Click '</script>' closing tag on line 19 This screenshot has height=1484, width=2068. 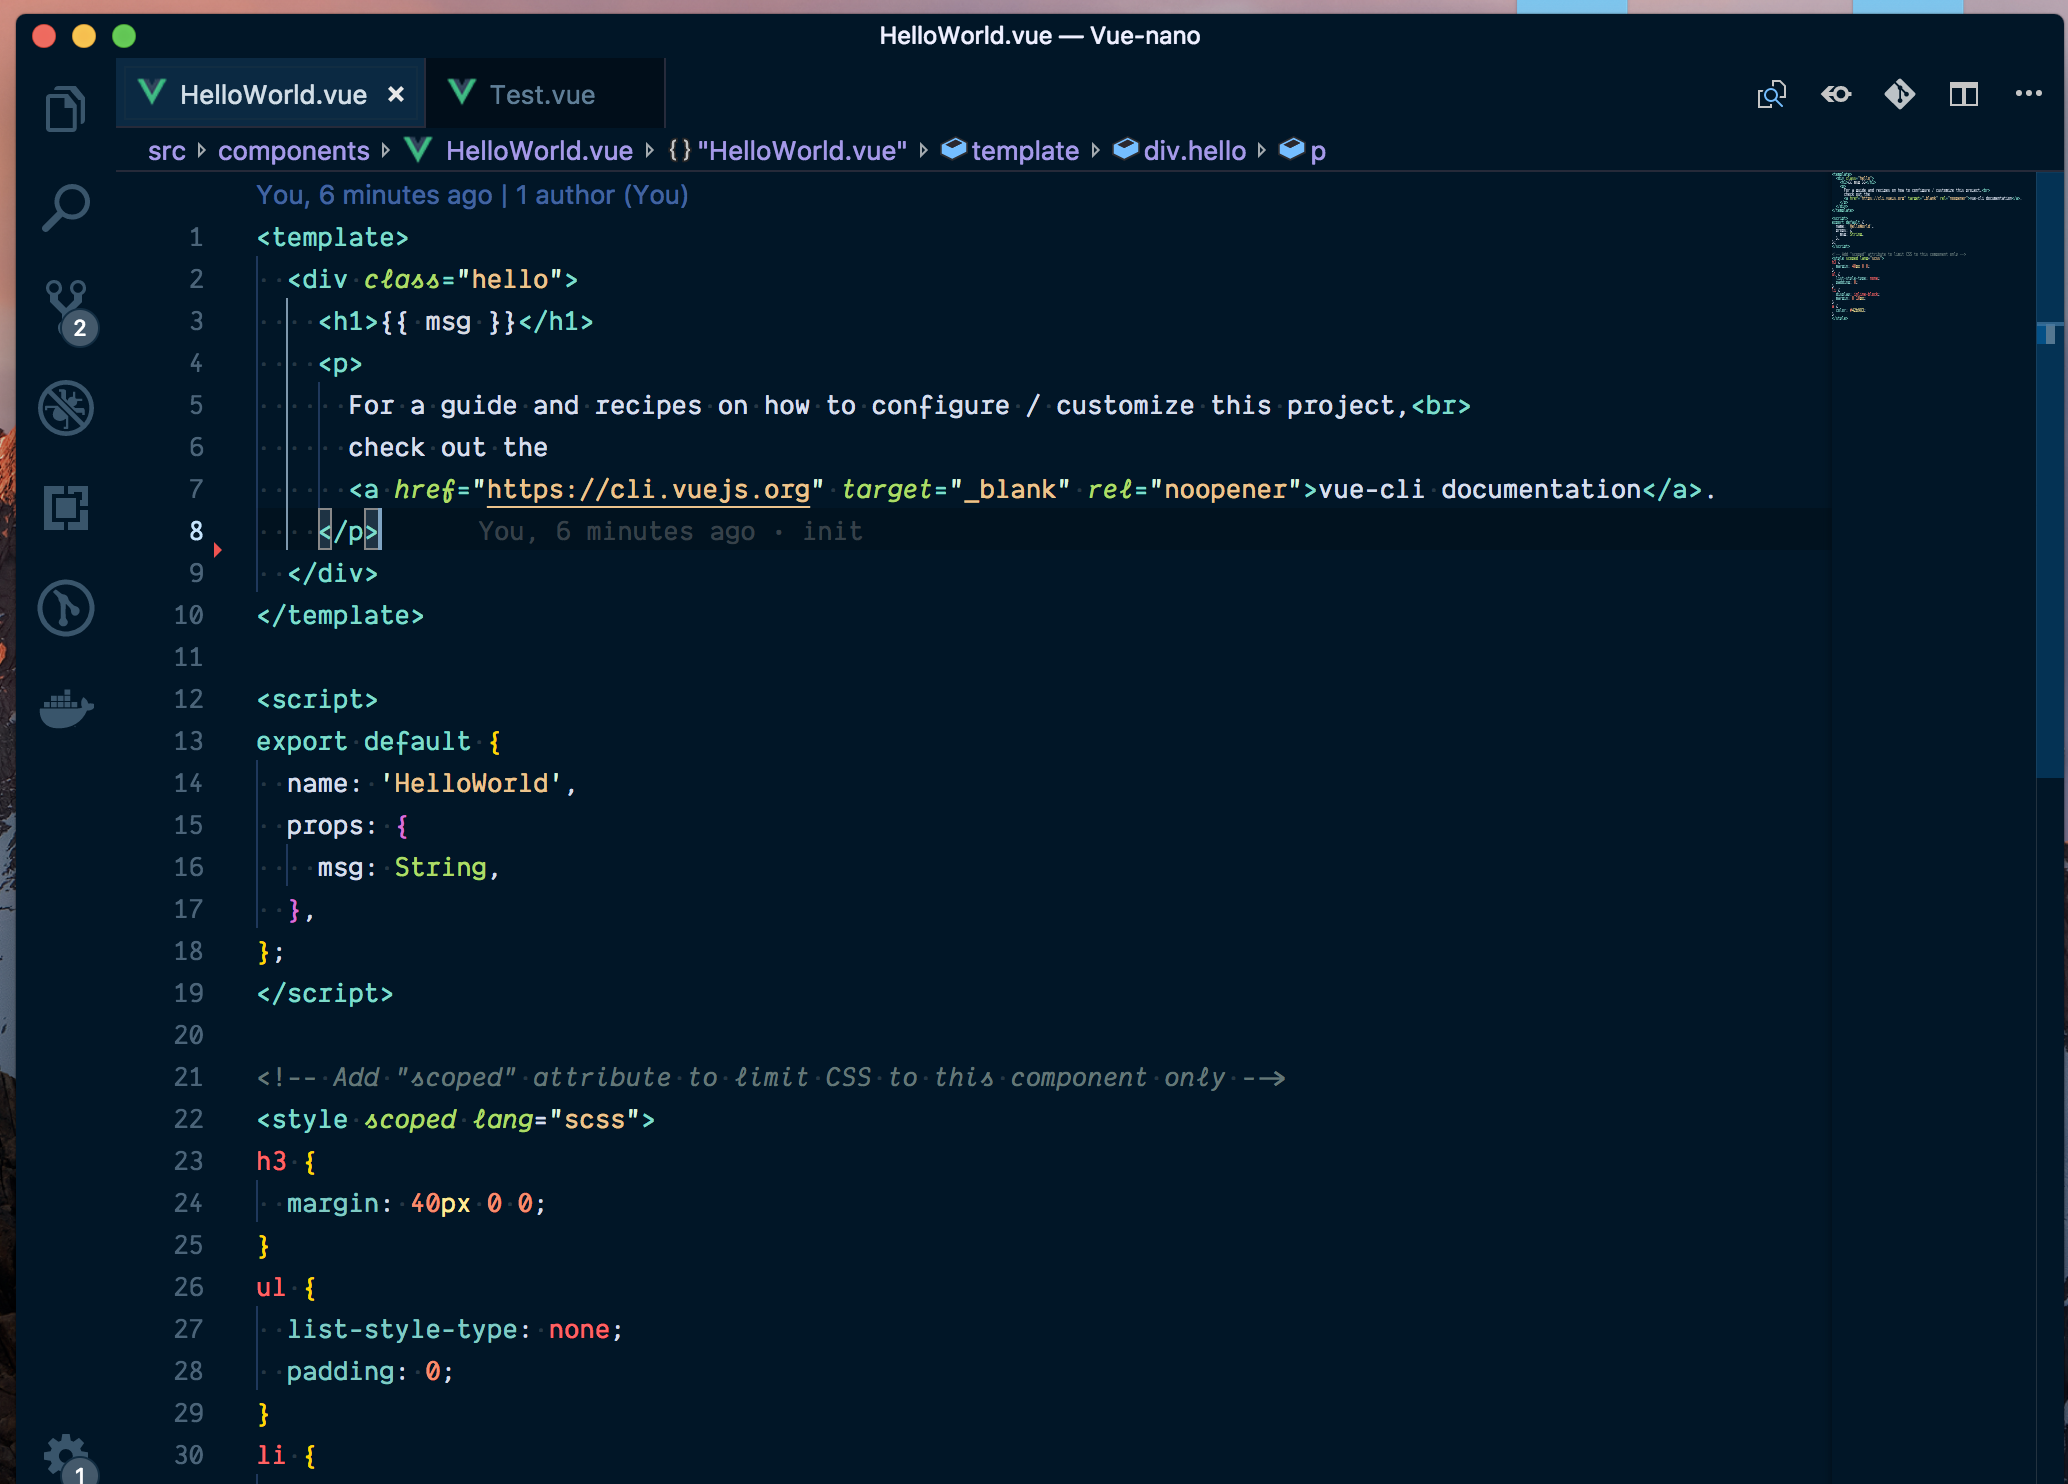[x=325, y=993]
